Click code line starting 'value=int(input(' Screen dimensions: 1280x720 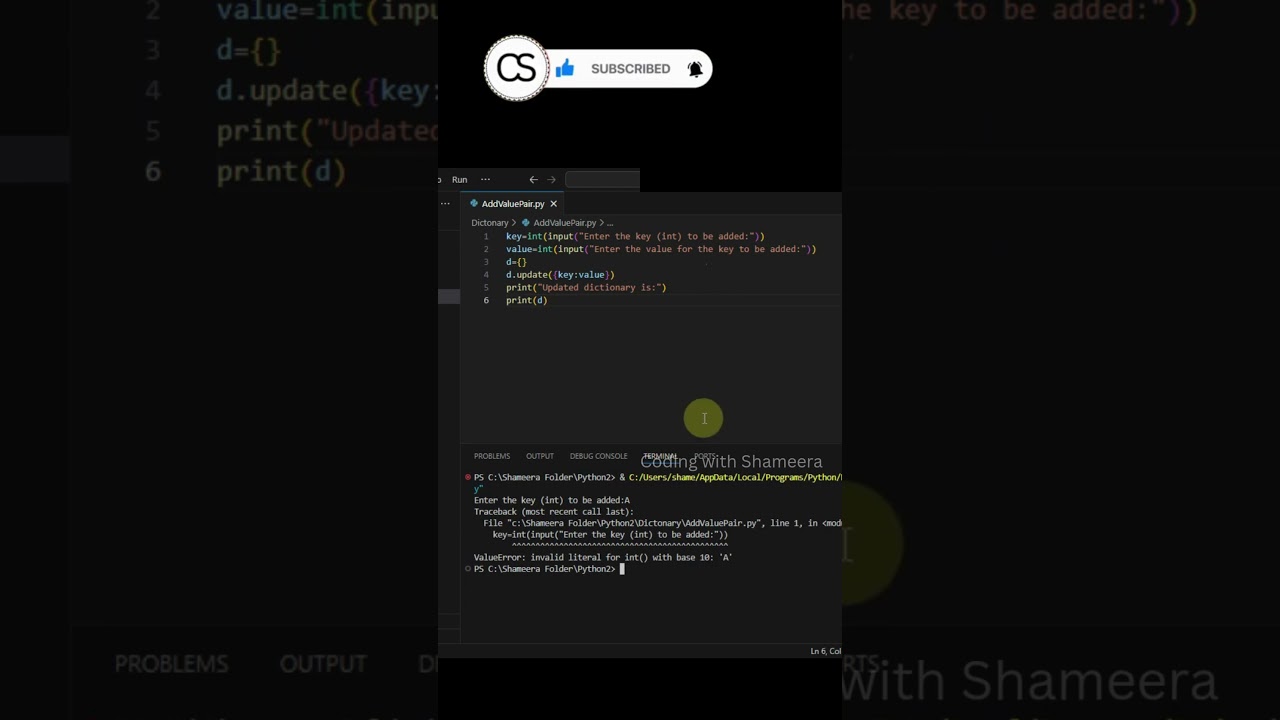pyautogui.click(x=661, y=249)
